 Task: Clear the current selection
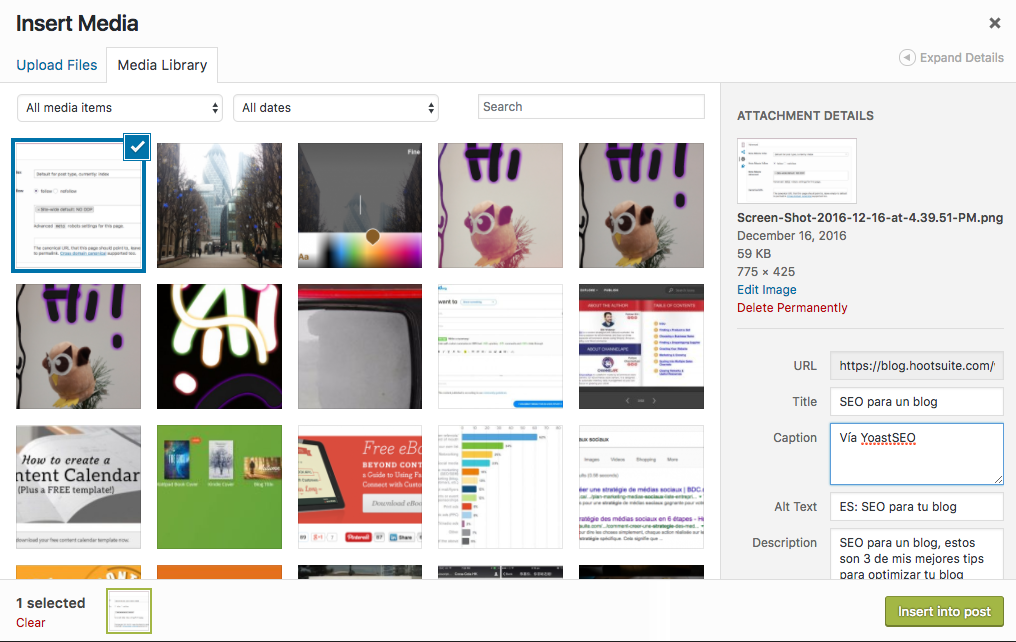click(x=30, y=623)
